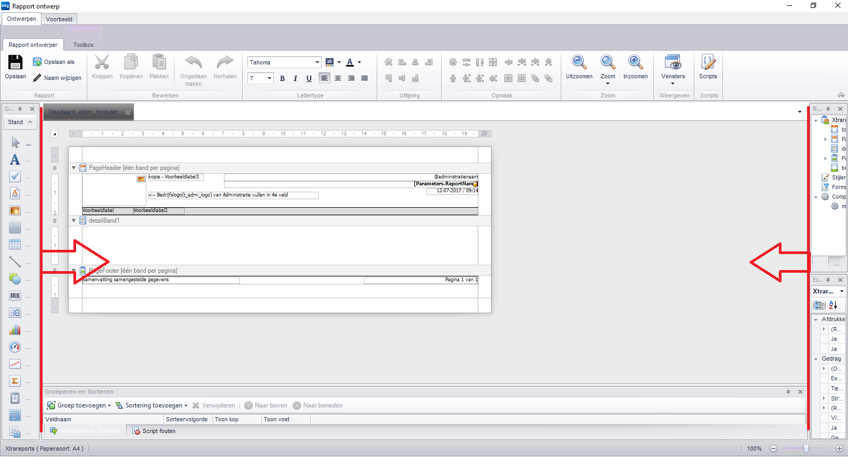The height and width of the screenshot is (457, 848).
Task: Redo with the Herhalen arrow
Action: click(225, 62)
